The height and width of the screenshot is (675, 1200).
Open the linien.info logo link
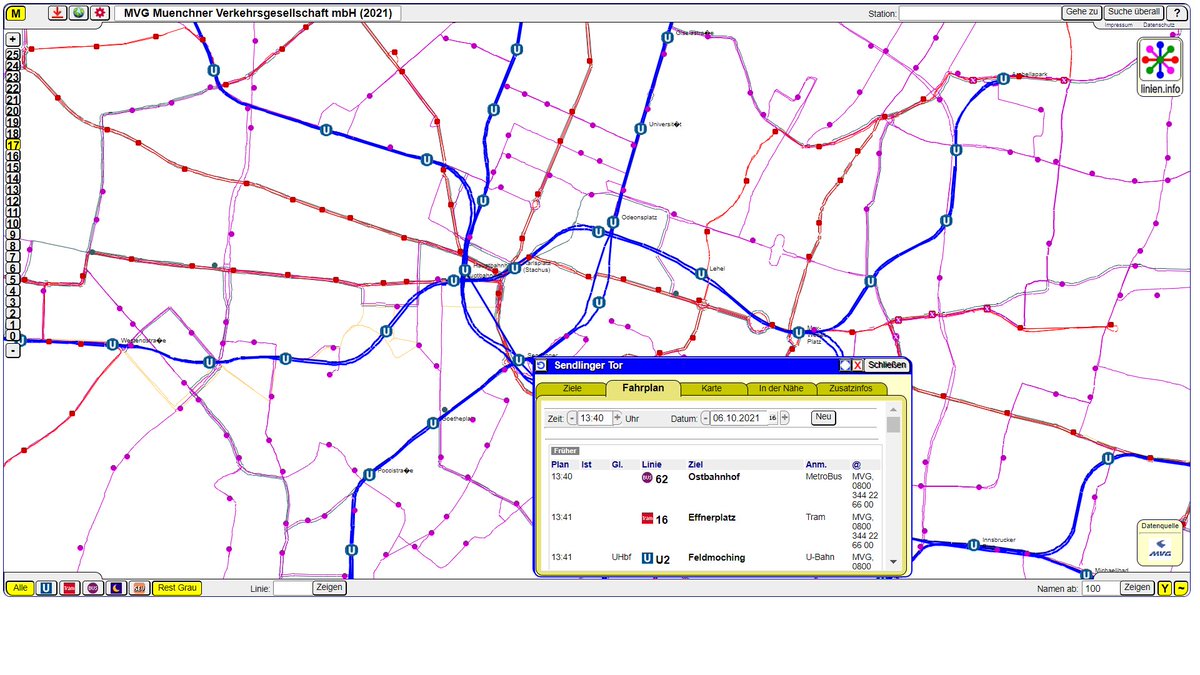point(1160,67)
